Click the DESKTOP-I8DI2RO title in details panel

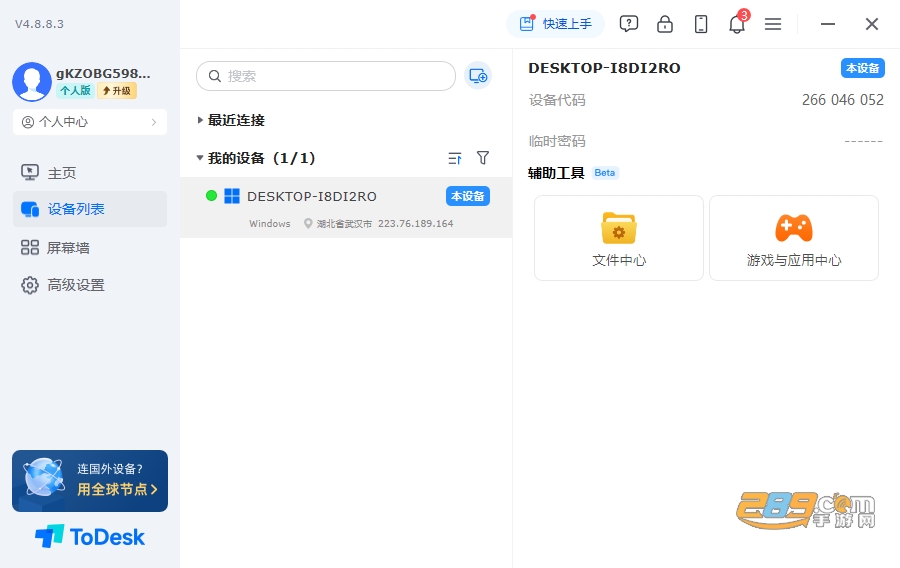coord(604,68)
